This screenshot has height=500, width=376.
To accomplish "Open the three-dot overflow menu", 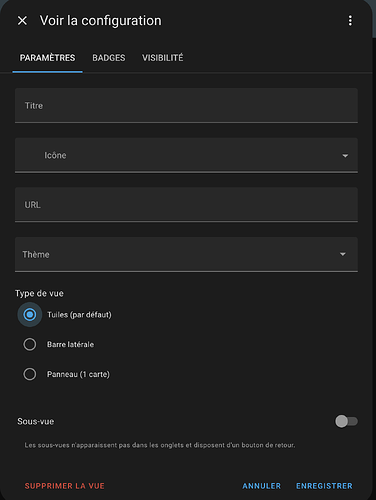I will (350, 21).
